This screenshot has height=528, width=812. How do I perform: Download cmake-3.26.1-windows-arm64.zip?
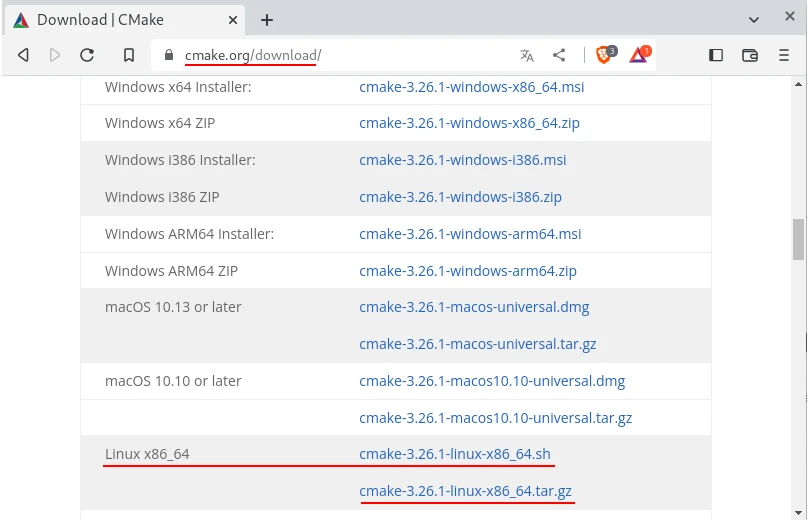coord(468,271)
